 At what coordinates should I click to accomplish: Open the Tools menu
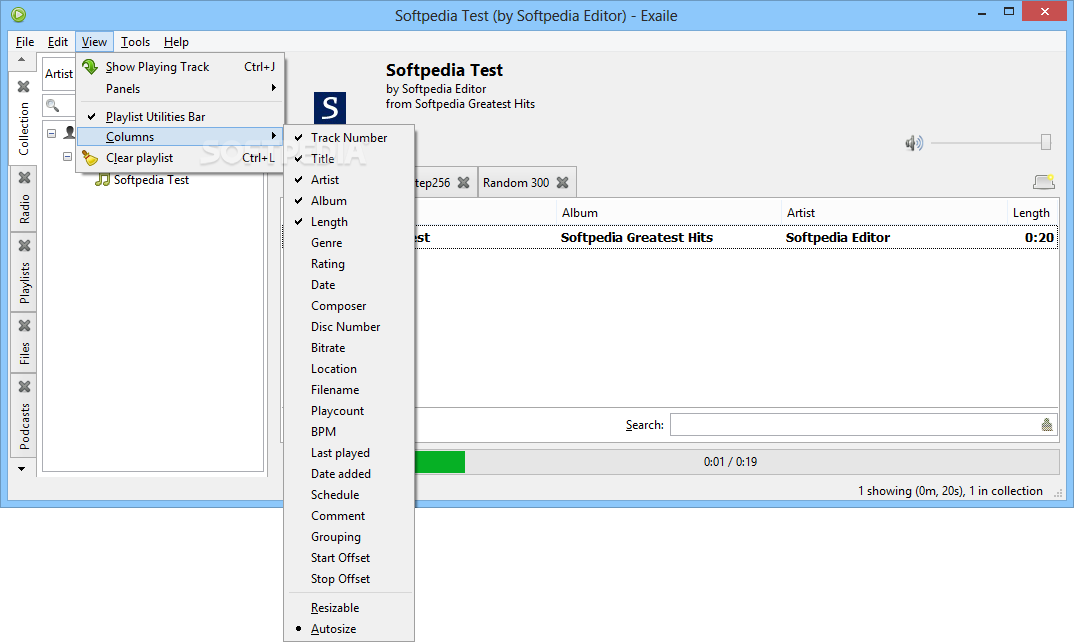[135, 42]
